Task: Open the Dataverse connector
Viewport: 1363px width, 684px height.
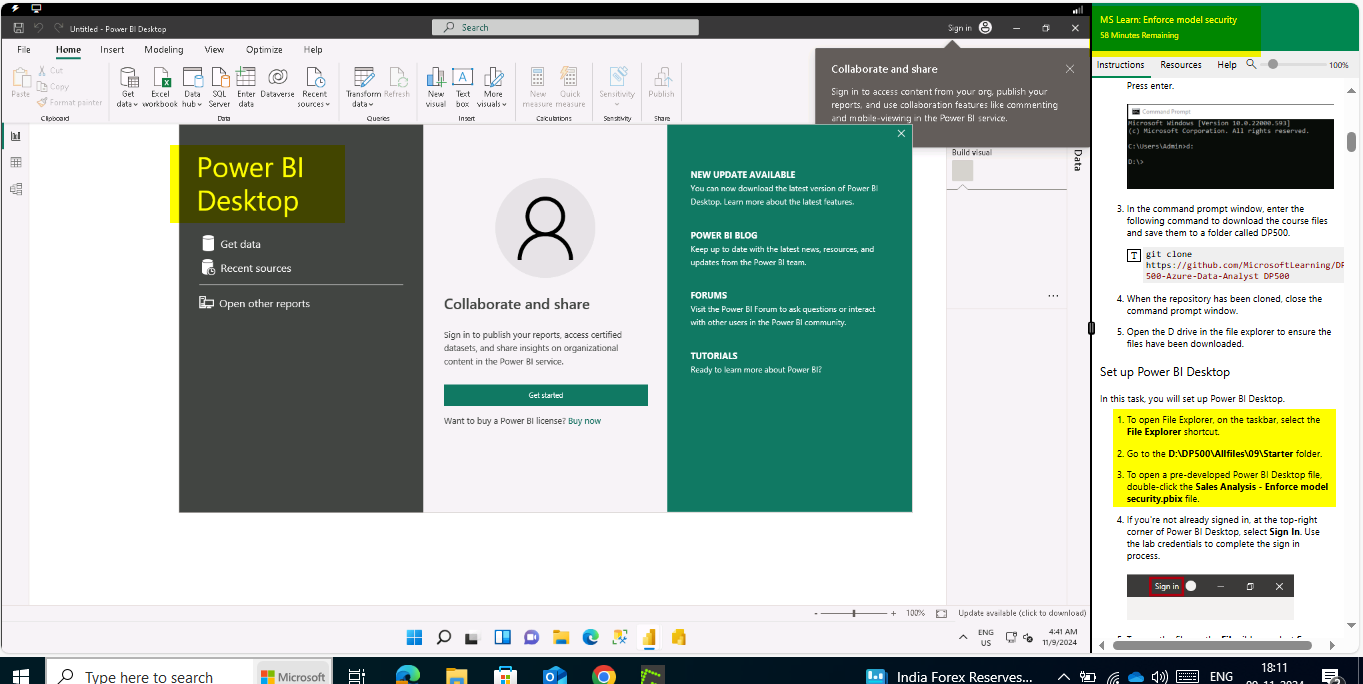Action: (277, 84)
